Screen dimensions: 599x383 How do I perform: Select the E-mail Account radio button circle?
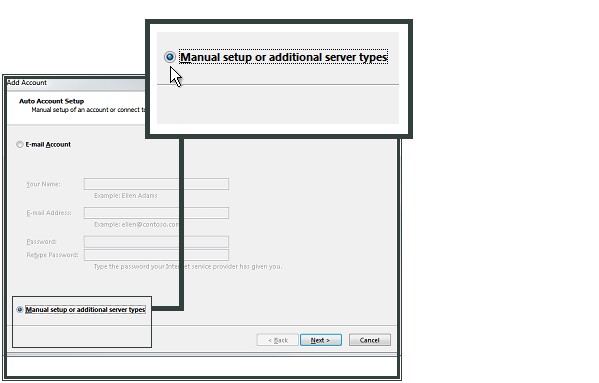click(x=19, y=144)
